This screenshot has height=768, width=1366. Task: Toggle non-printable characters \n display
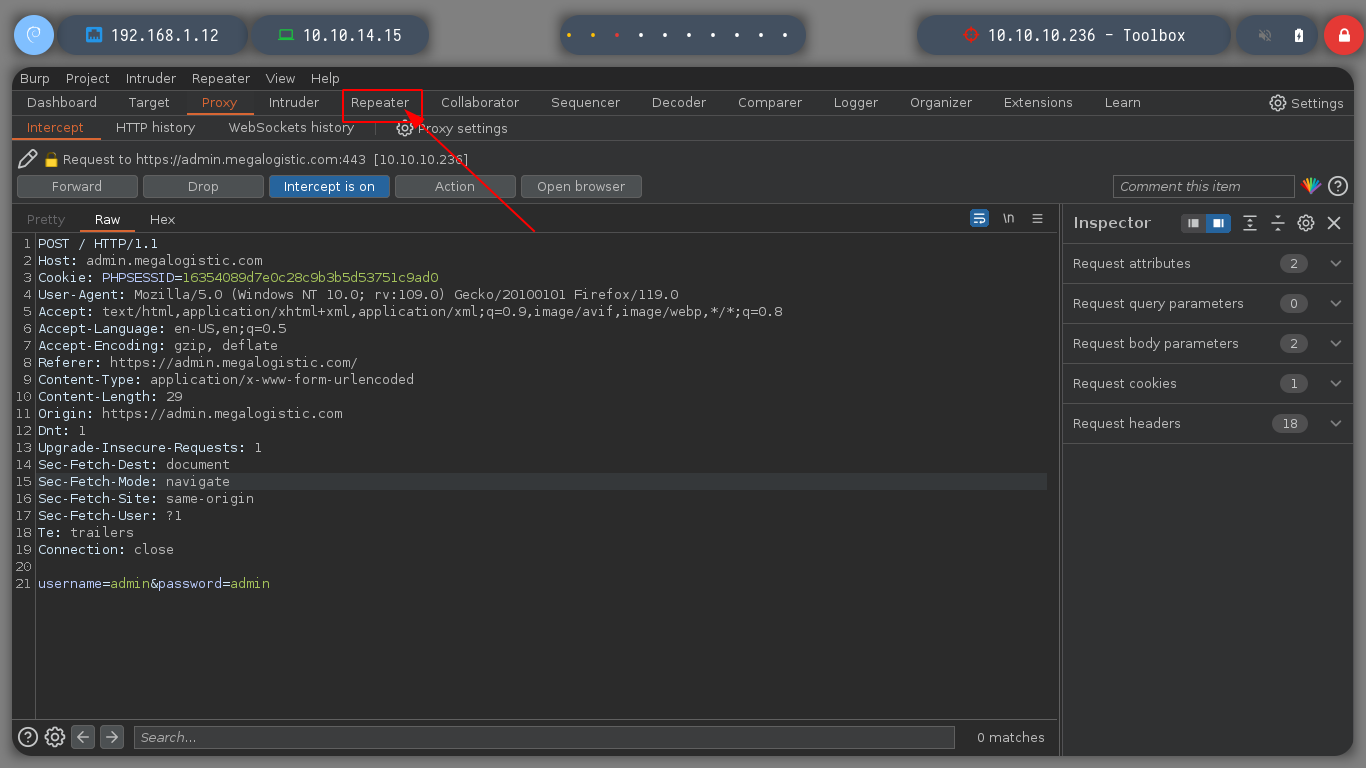pos(1009,218)
